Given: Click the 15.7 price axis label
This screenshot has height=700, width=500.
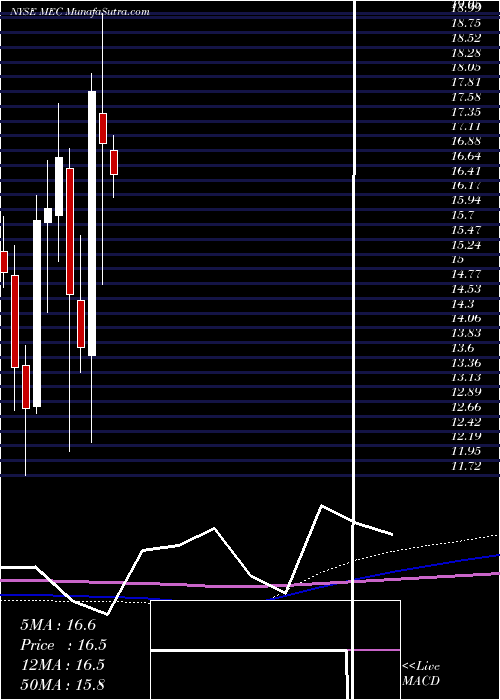Looking at the screenshot, I should 462,215.
